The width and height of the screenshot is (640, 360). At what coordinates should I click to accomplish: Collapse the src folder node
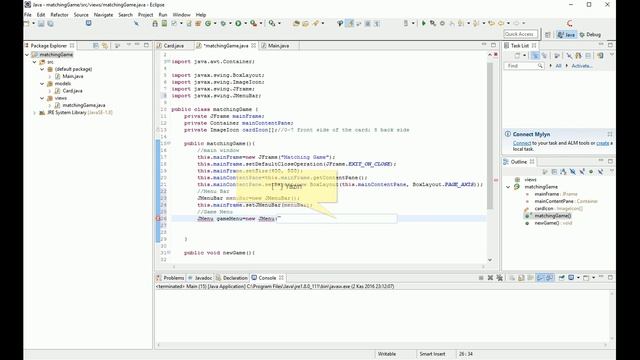(x=35, y=62)
